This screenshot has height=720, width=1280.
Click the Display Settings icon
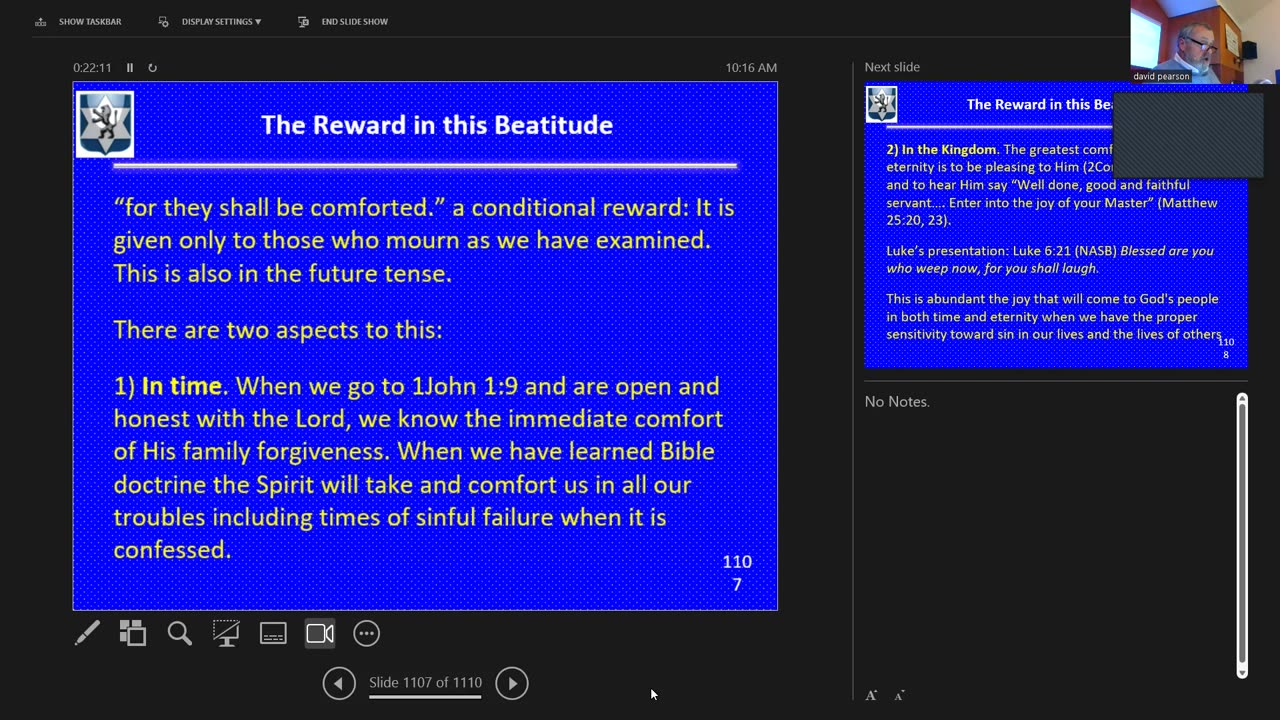(164, 21)
